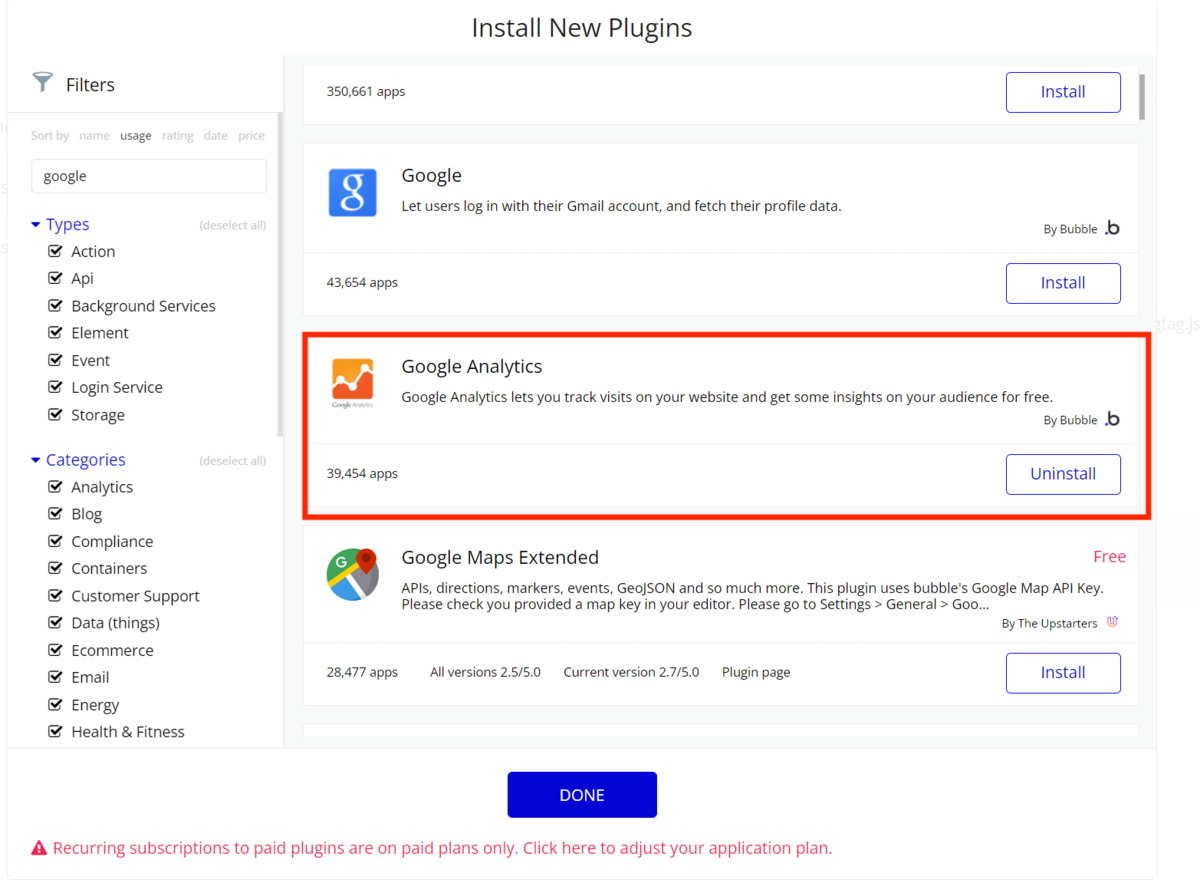This screenshot has width=1200, height=883.
Task: Uncheck the Analytics category checkbox
Action: pos(56,487)
